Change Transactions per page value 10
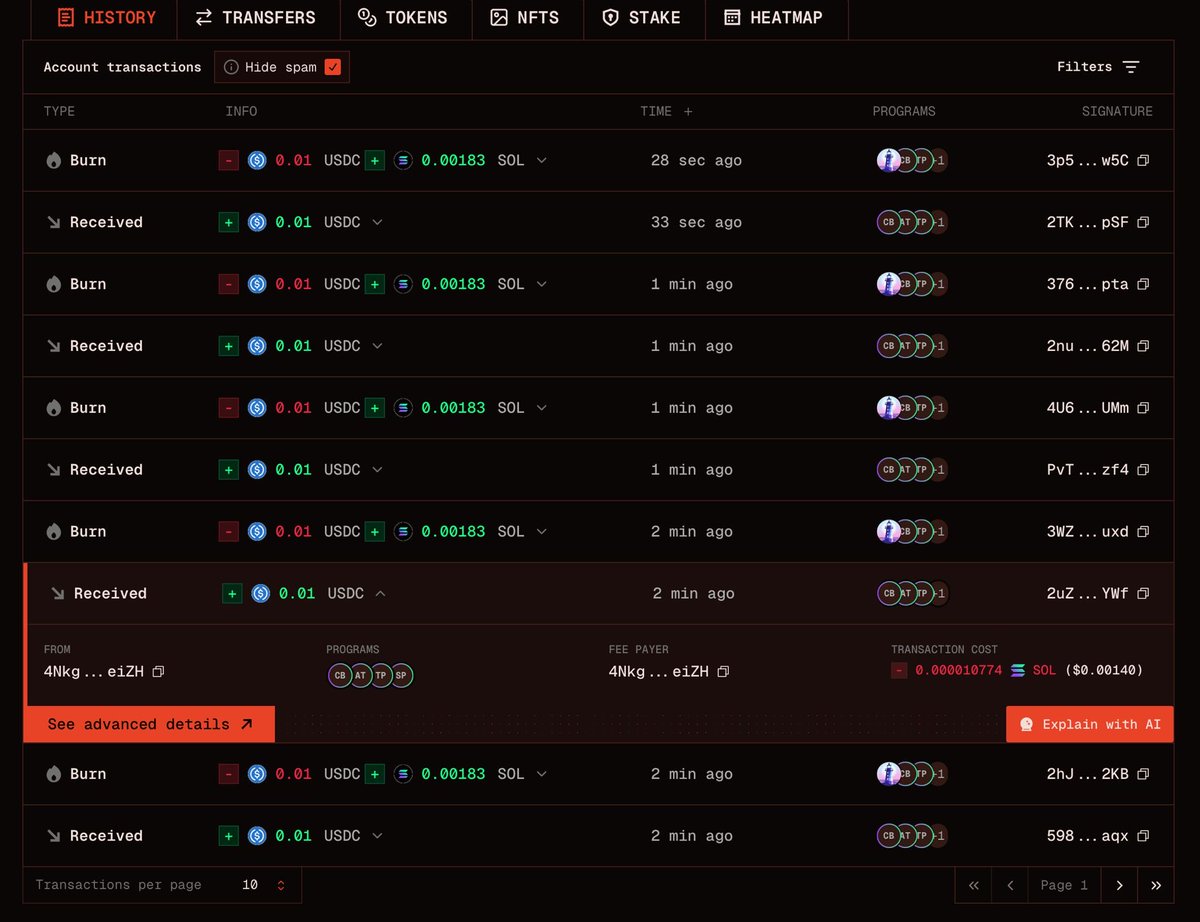This screenshot has height=922, width=1200. tap(265, 885)
